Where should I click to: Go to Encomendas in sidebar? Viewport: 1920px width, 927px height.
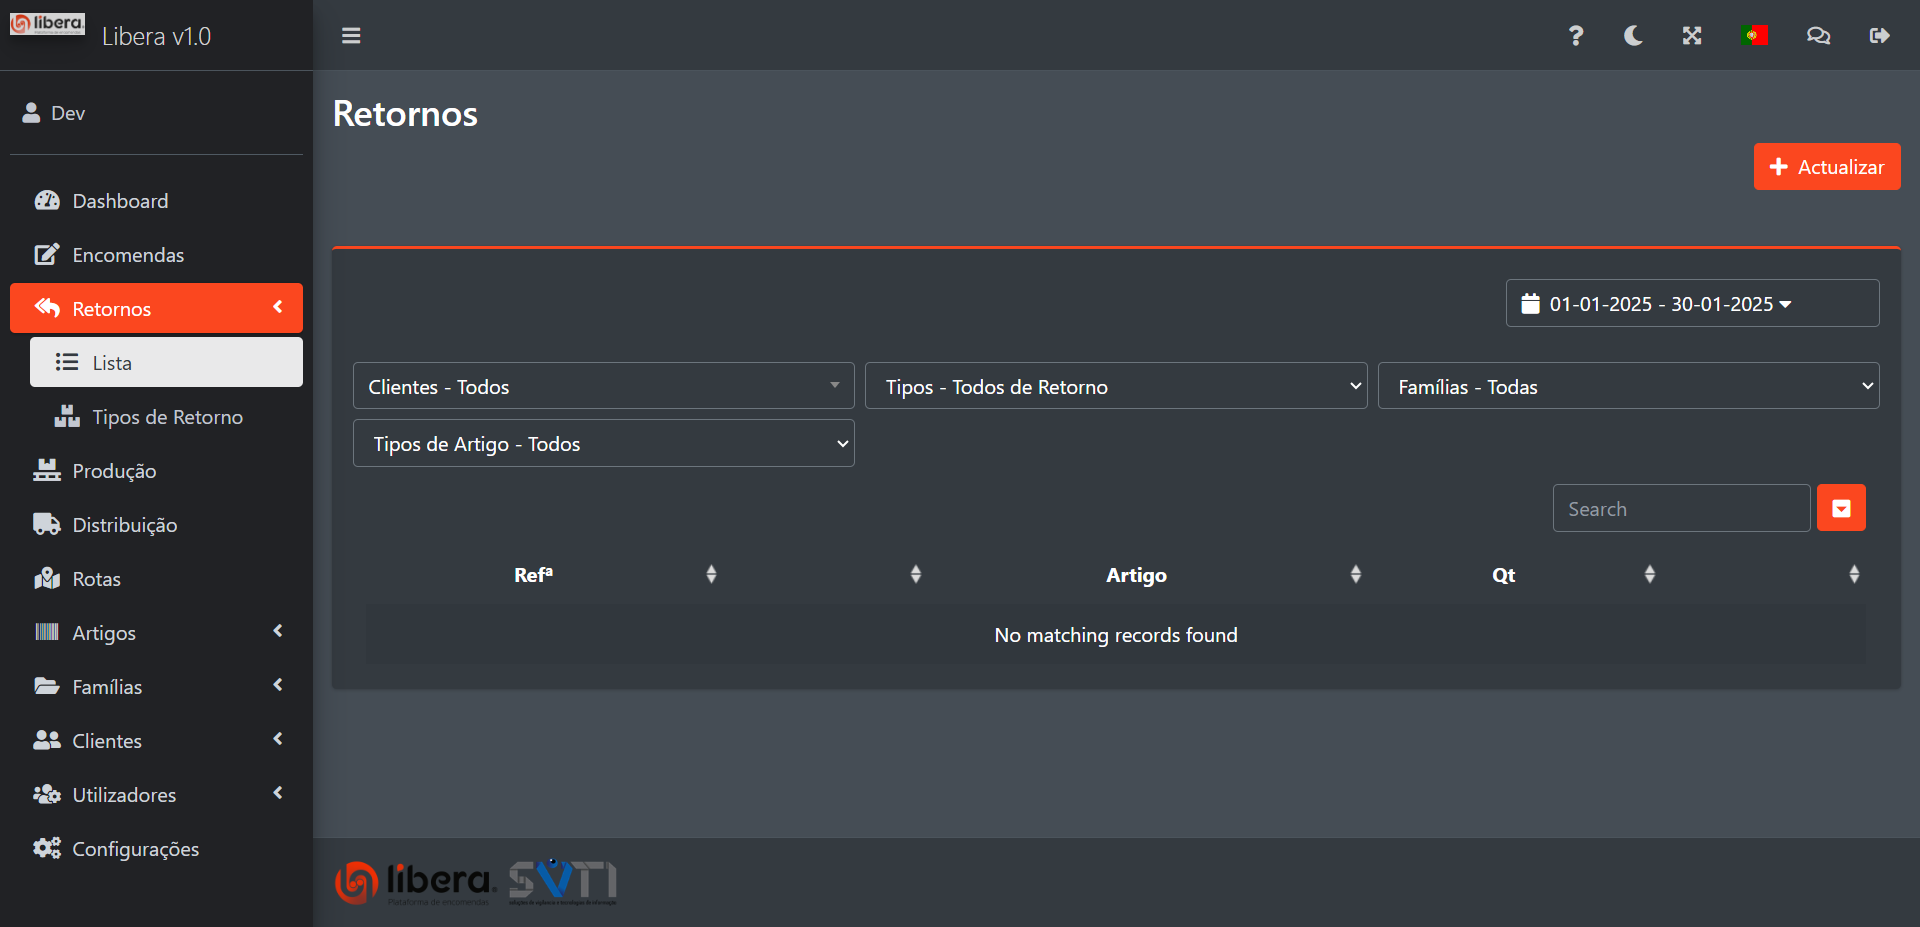click(128, 255)
